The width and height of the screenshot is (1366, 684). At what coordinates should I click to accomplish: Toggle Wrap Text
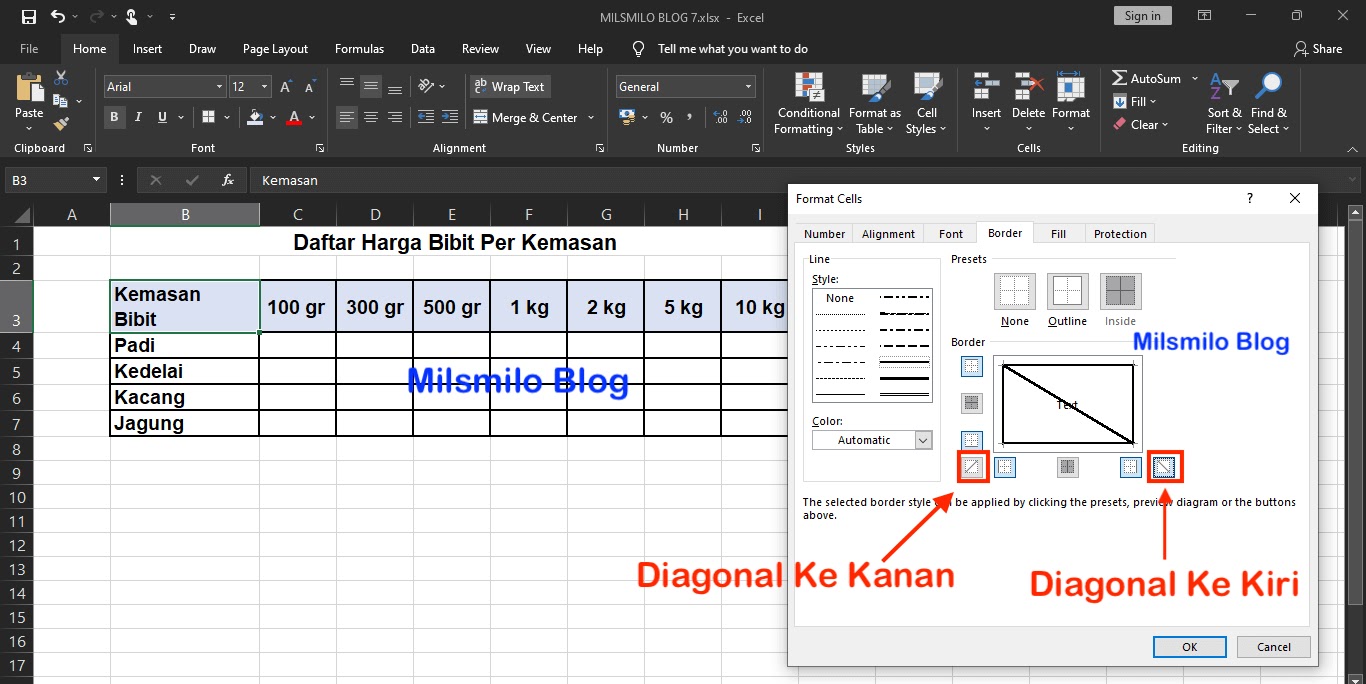coord(509,86)
